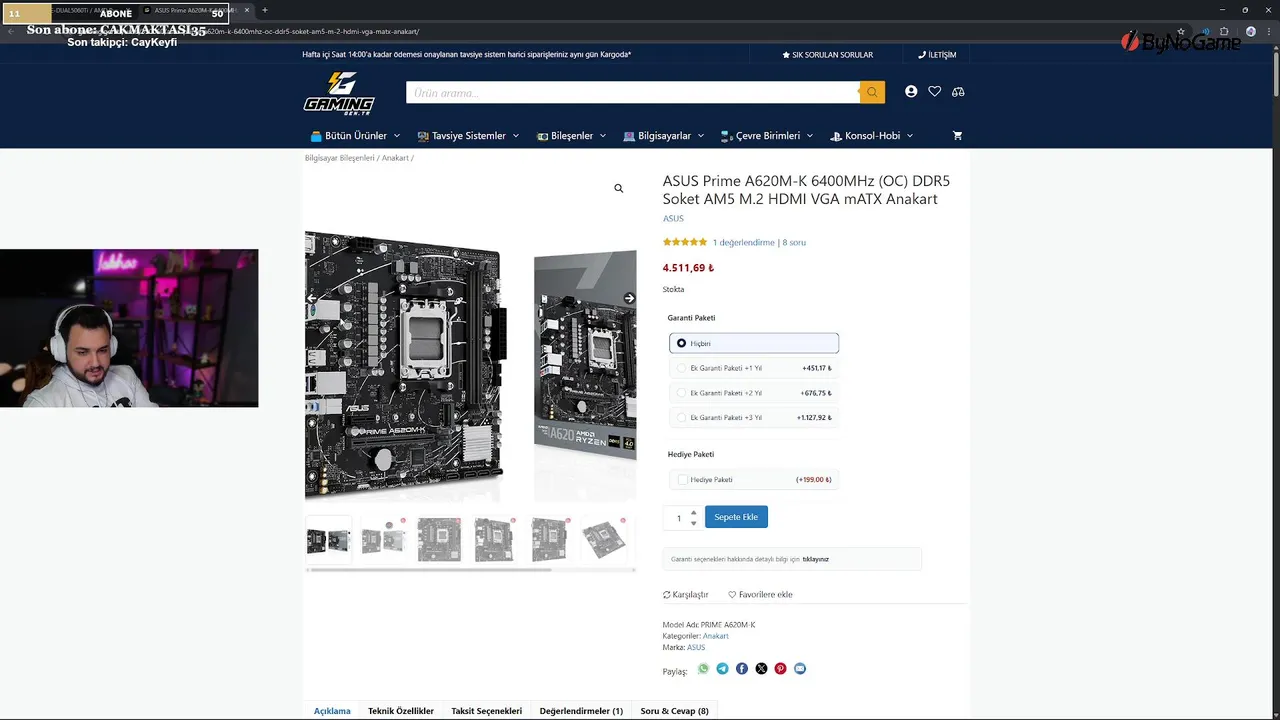
Task: Expand the Bütün Ürünler menu
Action: tap(355, 135)
